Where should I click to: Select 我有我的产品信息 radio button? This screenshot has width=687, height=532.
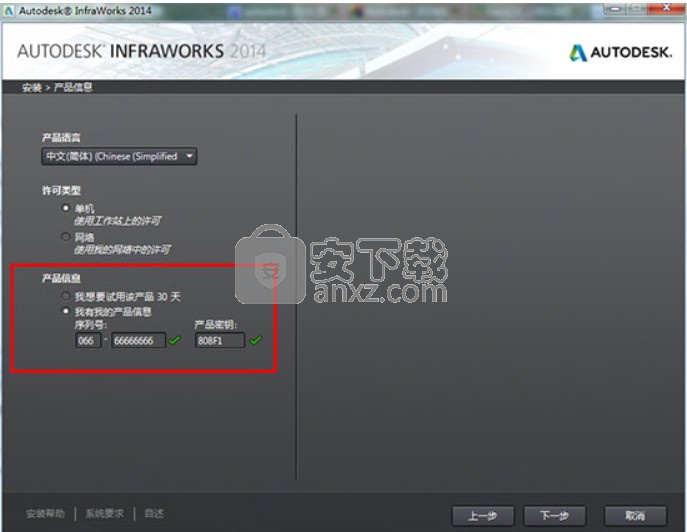tap(66, 311)
